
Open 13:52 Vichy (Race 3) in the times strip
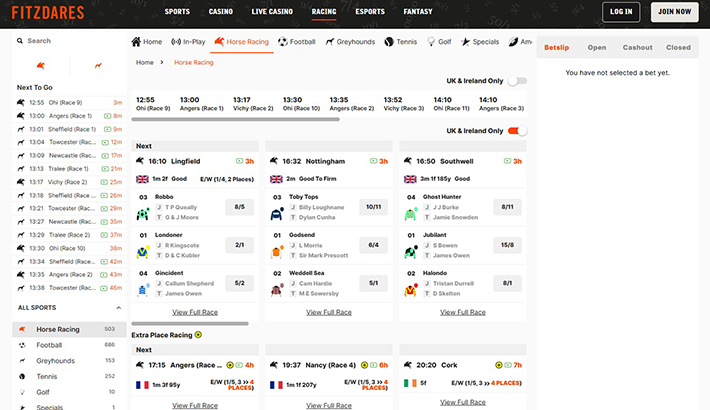[404, 104]
